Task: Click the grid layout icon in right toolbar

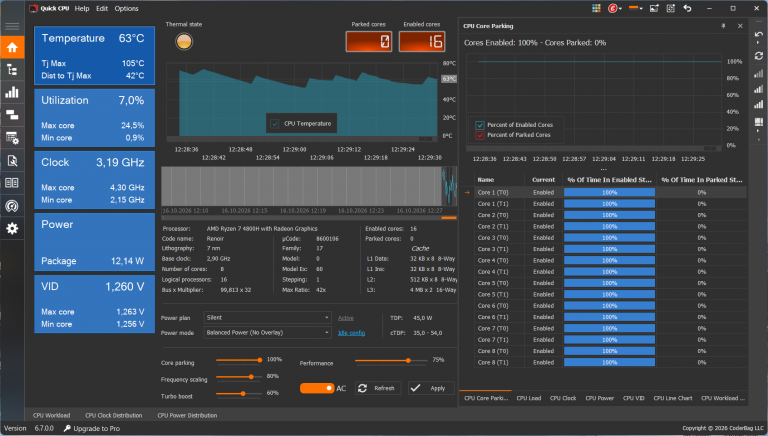Action: (x=759, y=121)
